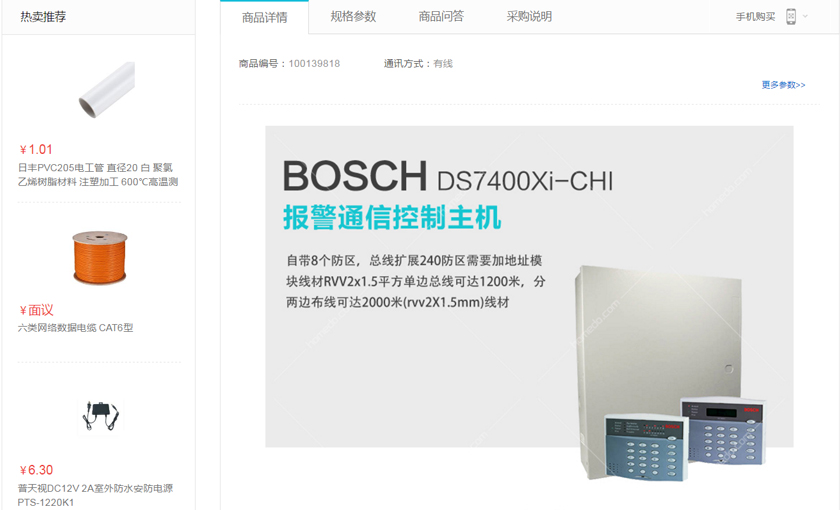Click the 手机购买 text

tap(755, 17)
